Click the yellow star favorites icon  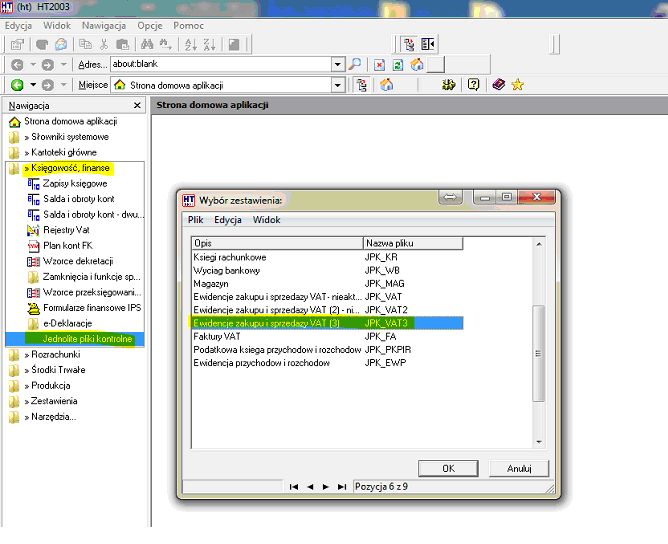518,85
